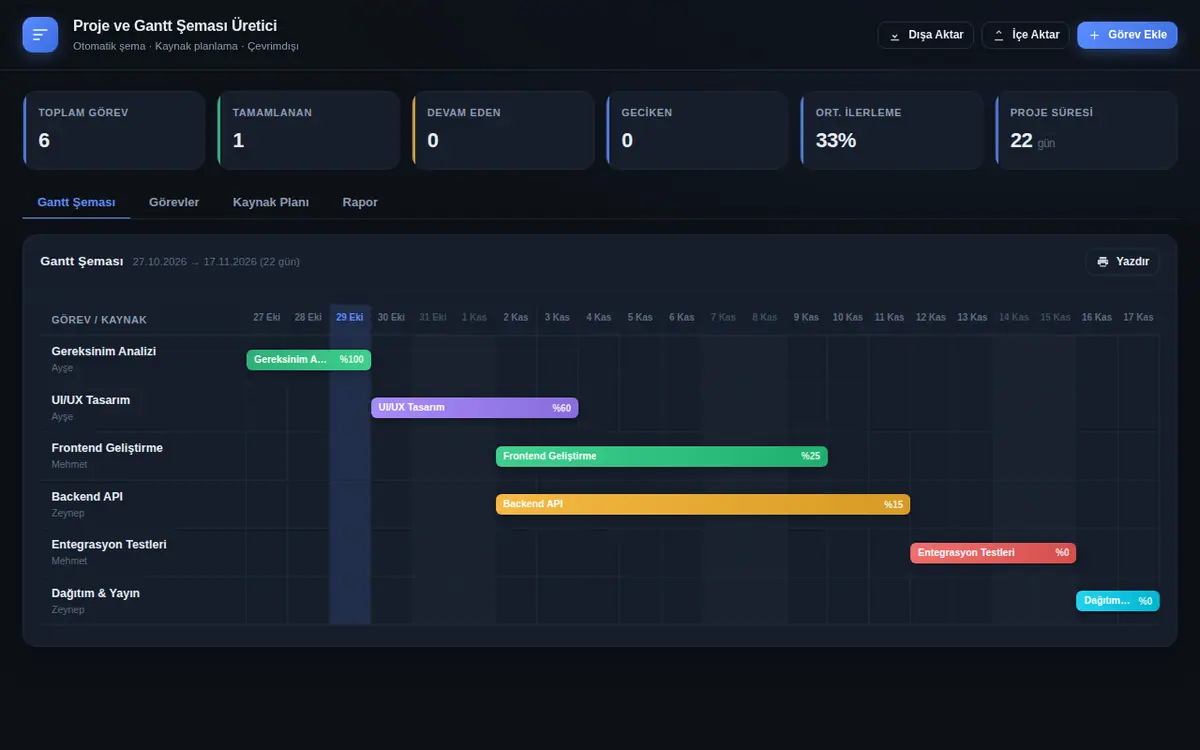Click the plus icon in Görev Ekle

click(1094, 35)
